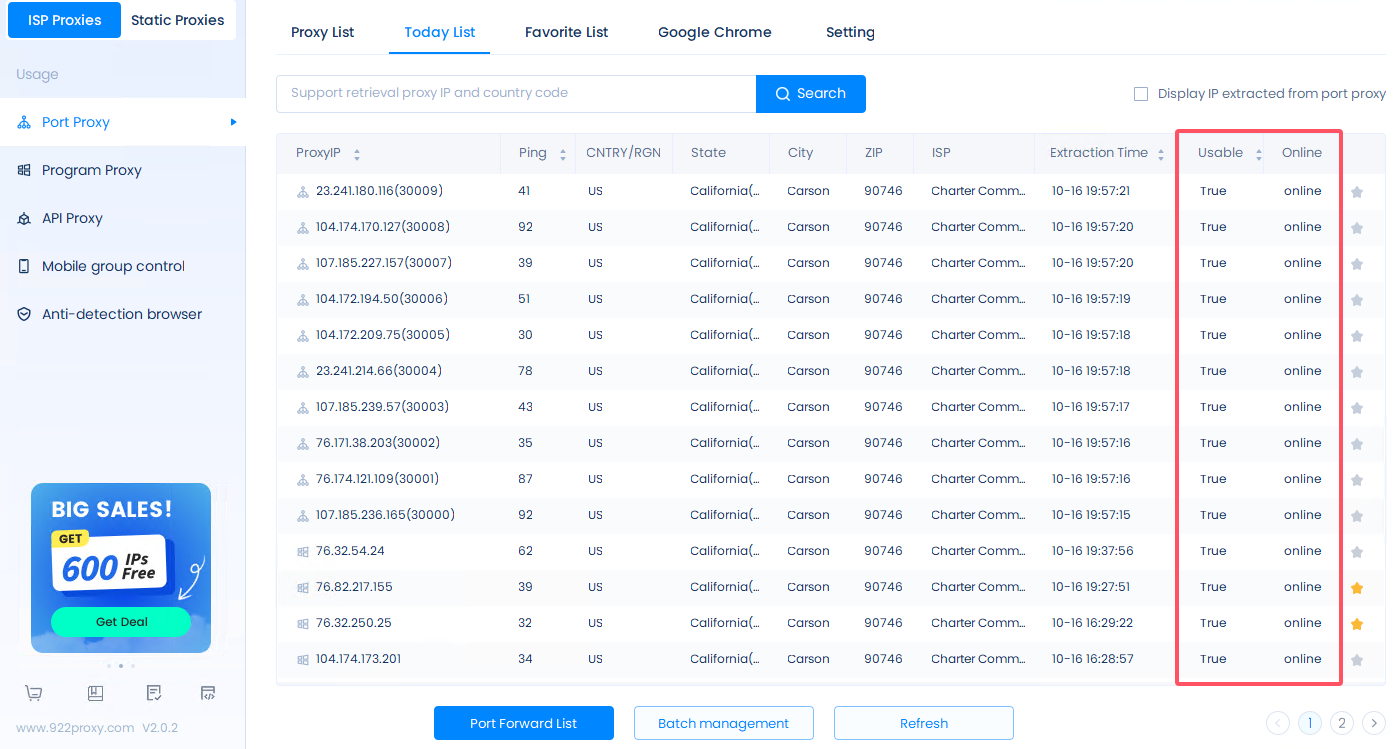Unfavorite the starred 76.82.217.155 proxy

(x=1357, y=588)
